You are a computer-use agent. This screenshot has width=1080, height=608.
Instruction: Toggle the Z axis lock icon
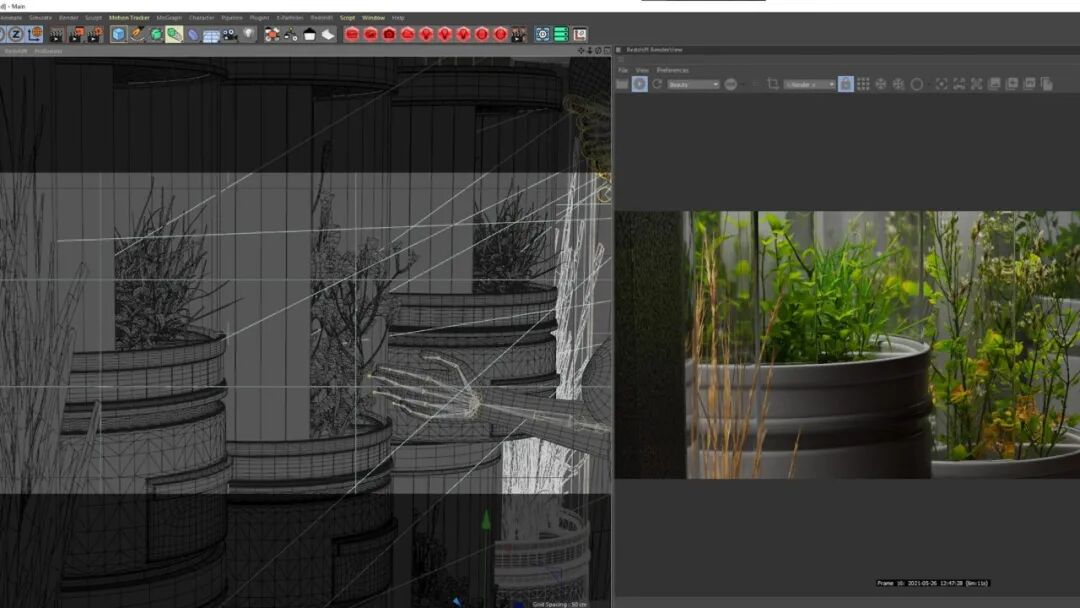pos(16,34)
